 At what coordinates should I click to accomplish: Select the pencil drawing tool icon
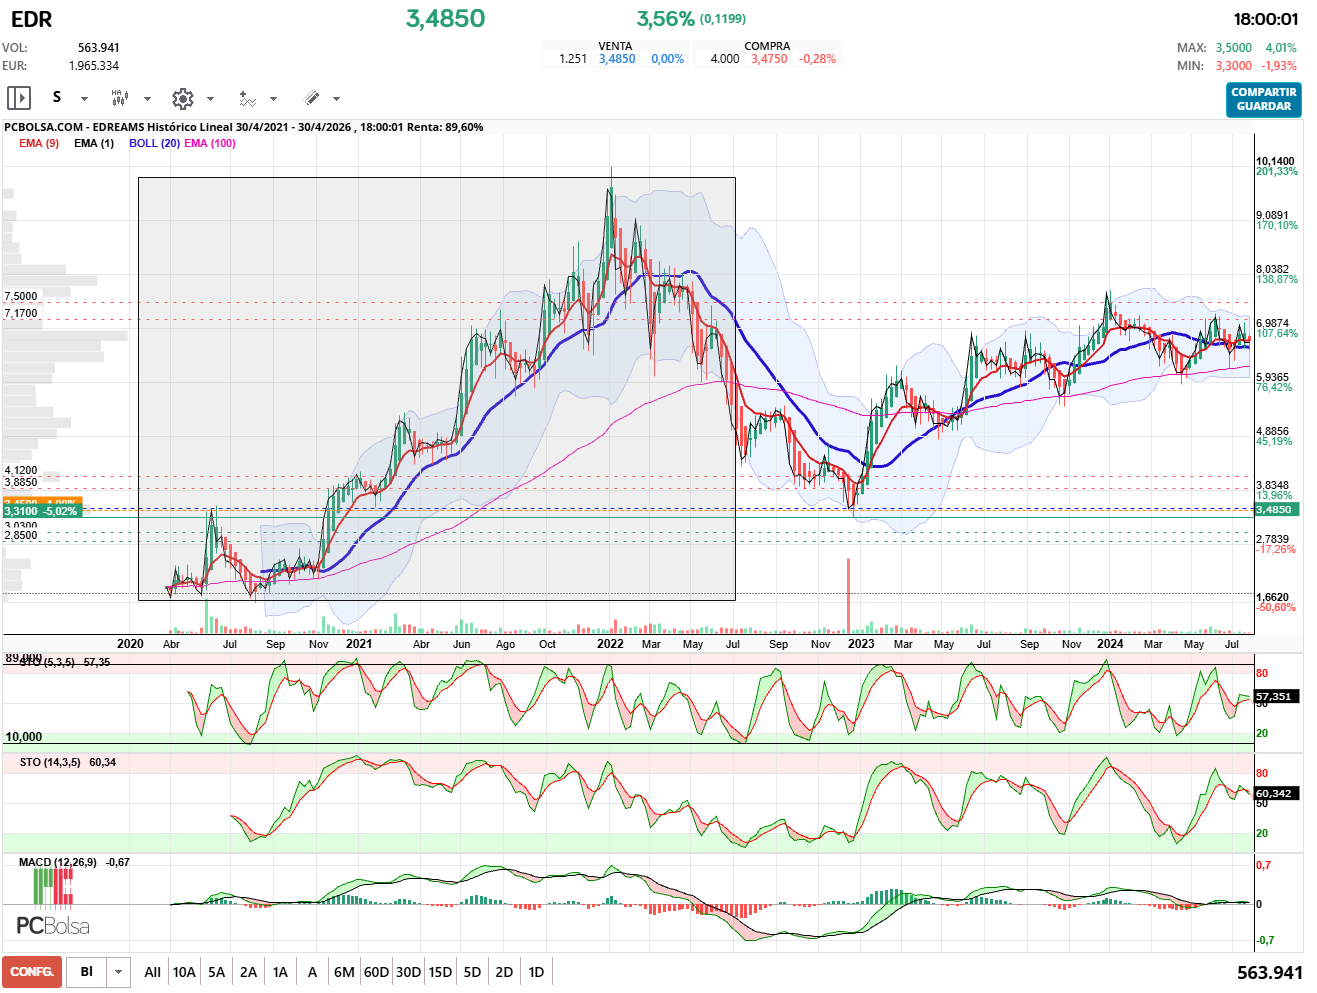(311, 98)
